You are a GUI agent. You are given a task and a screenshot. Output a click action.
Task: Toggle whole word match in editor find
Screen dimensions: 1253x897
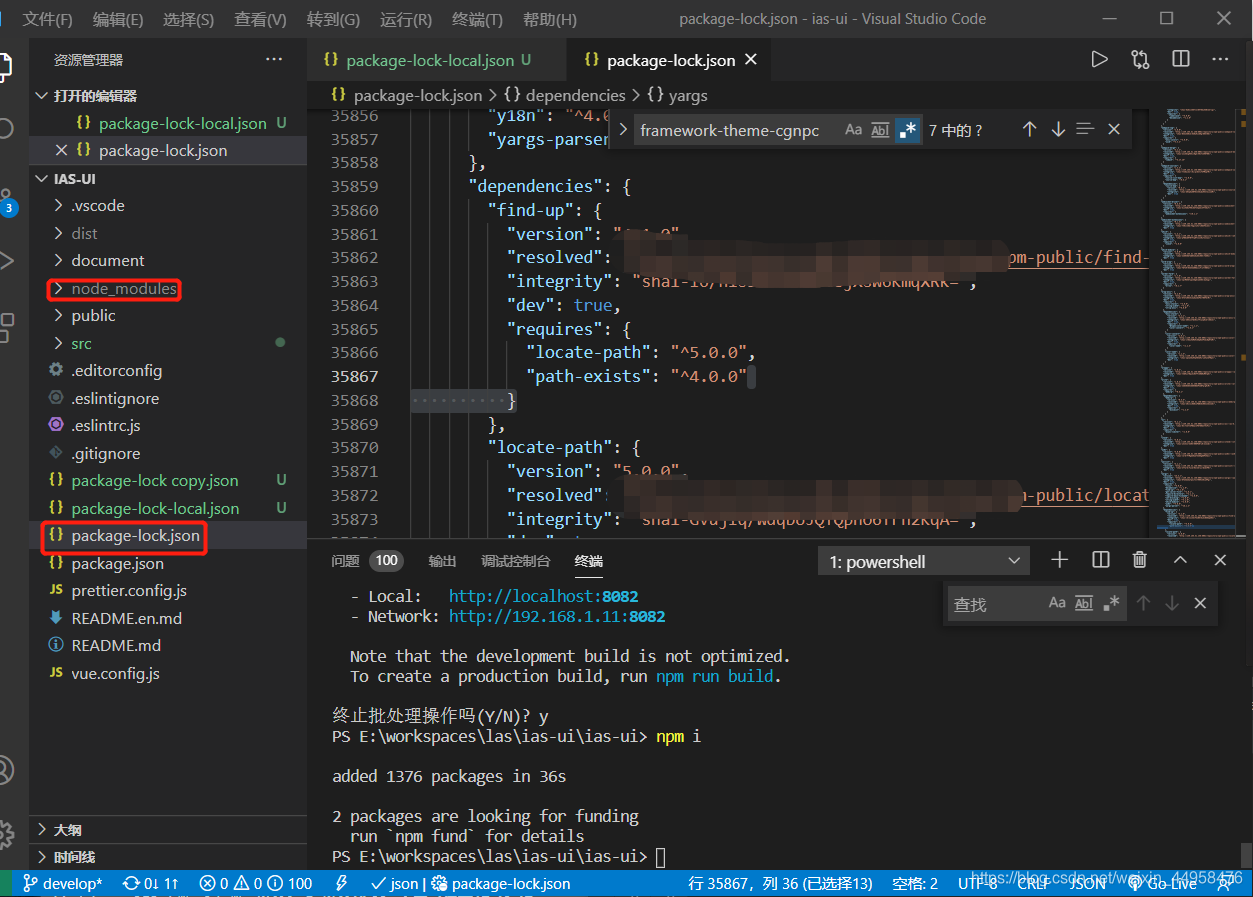[880, 130]
